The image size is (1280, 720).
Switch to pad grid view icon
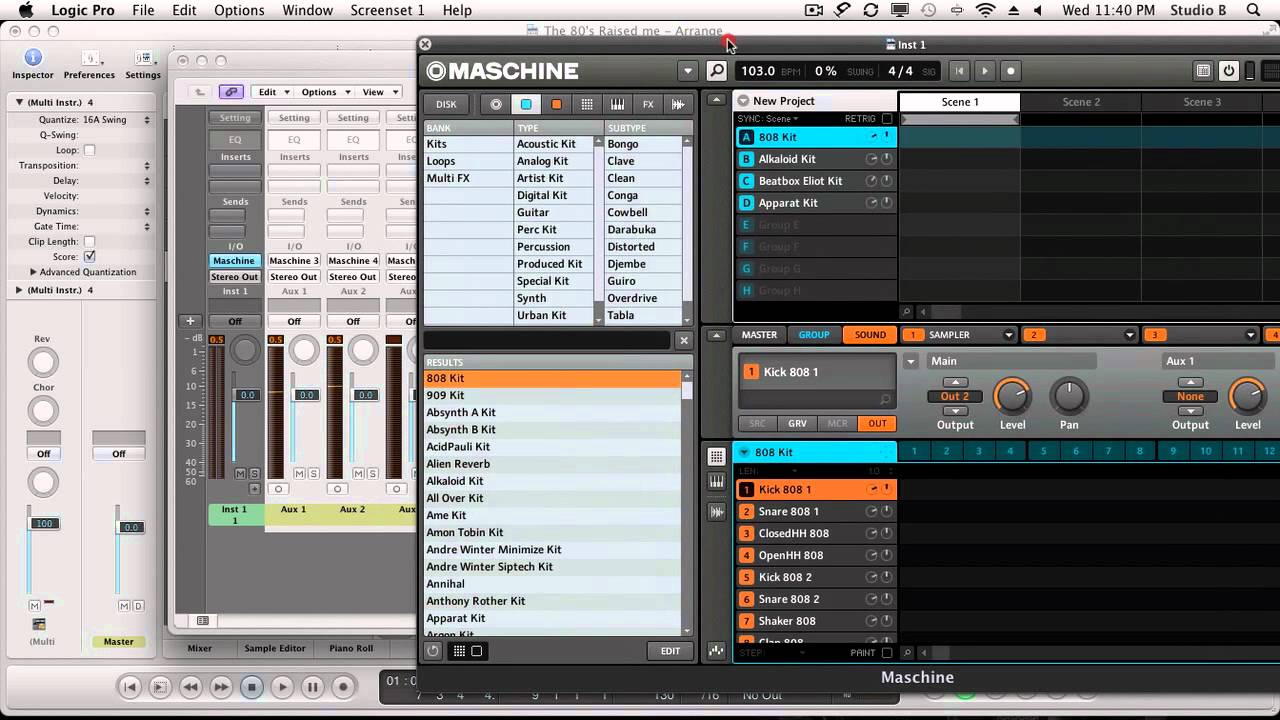716,457
